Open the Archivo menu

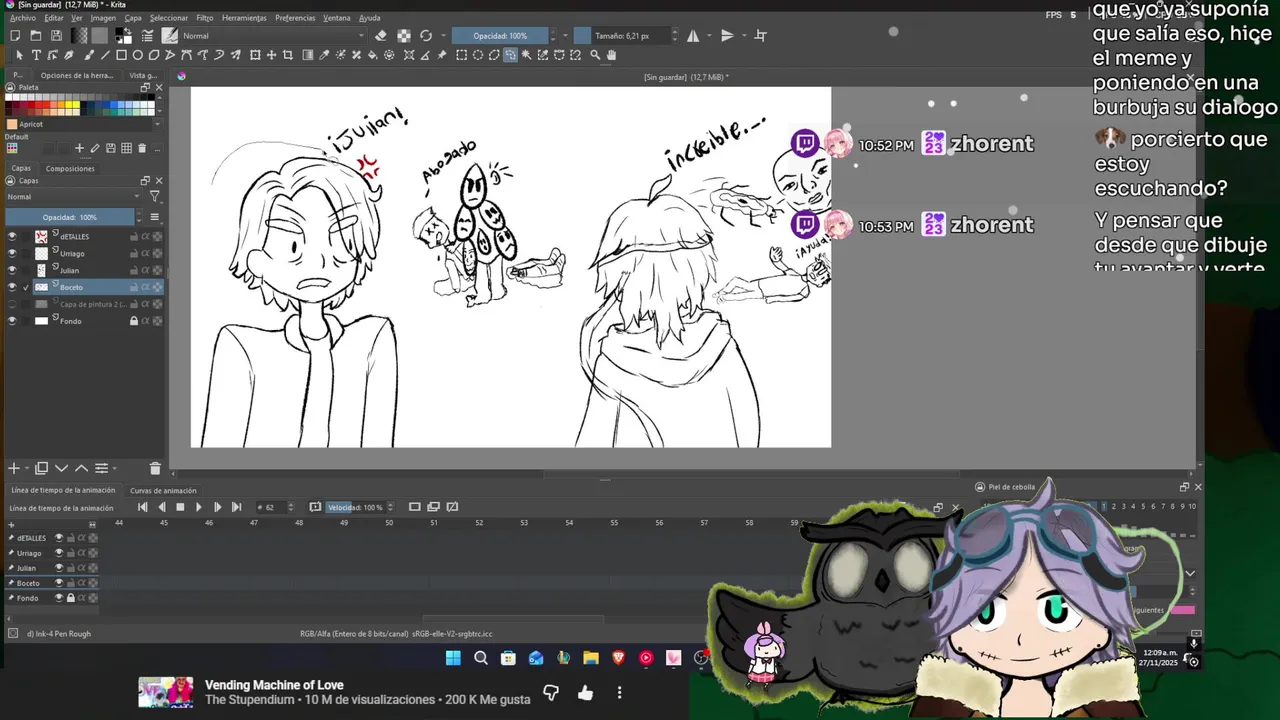[x=23, y=18]
